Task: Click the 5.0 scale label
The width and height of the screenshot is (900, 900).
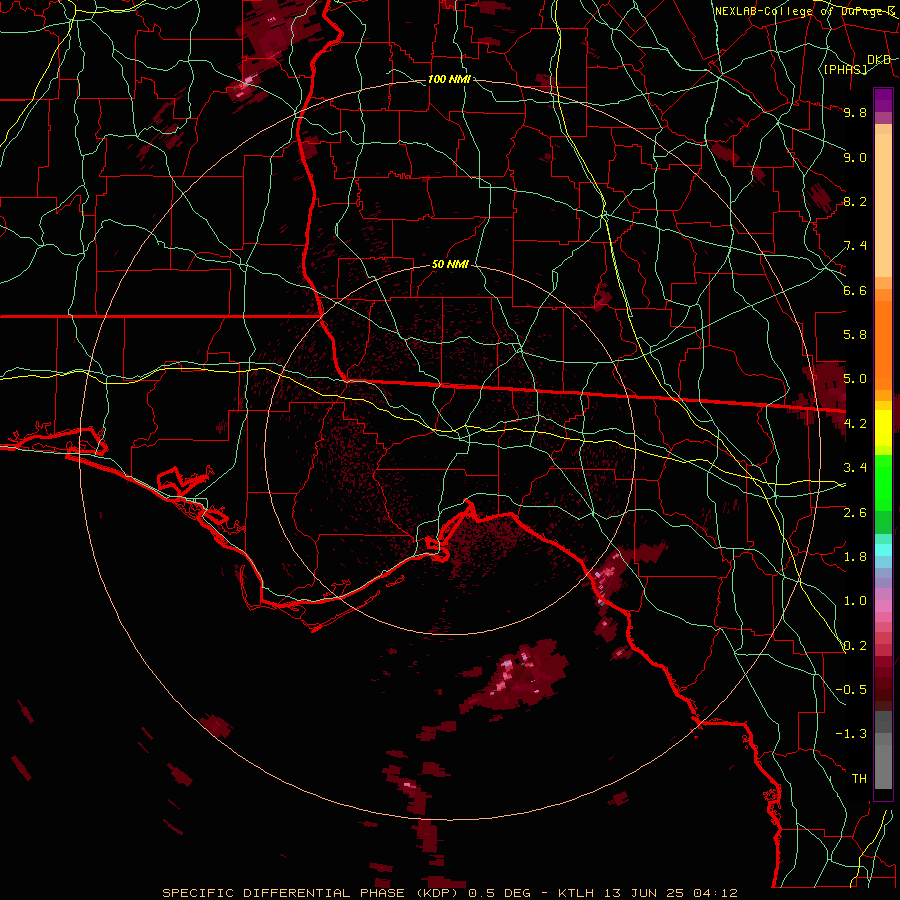Action: pos(855,379)
